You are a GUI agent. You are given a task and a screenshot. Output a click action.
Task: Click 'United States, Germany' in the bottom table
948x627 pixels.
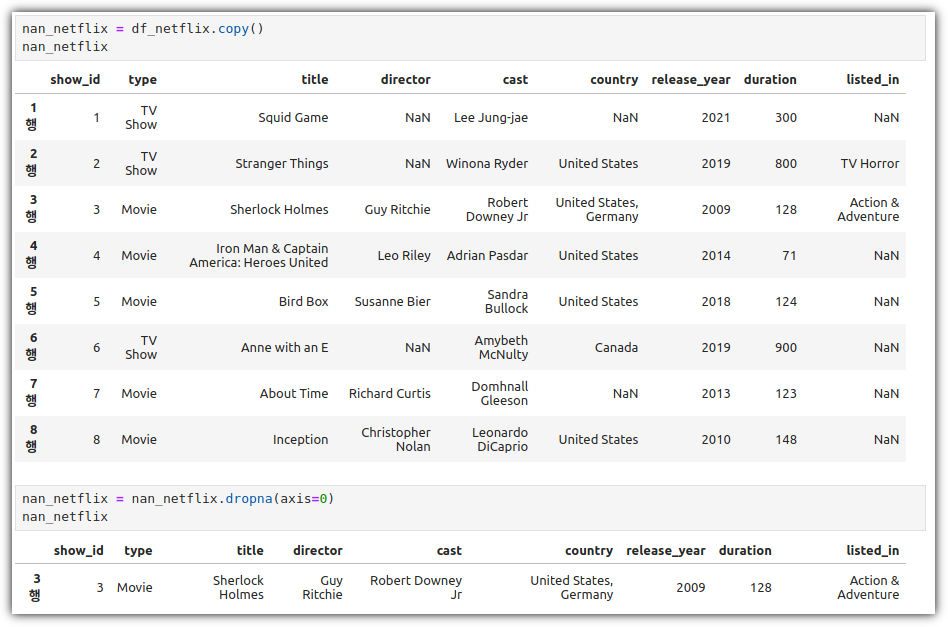click(571, 587)
